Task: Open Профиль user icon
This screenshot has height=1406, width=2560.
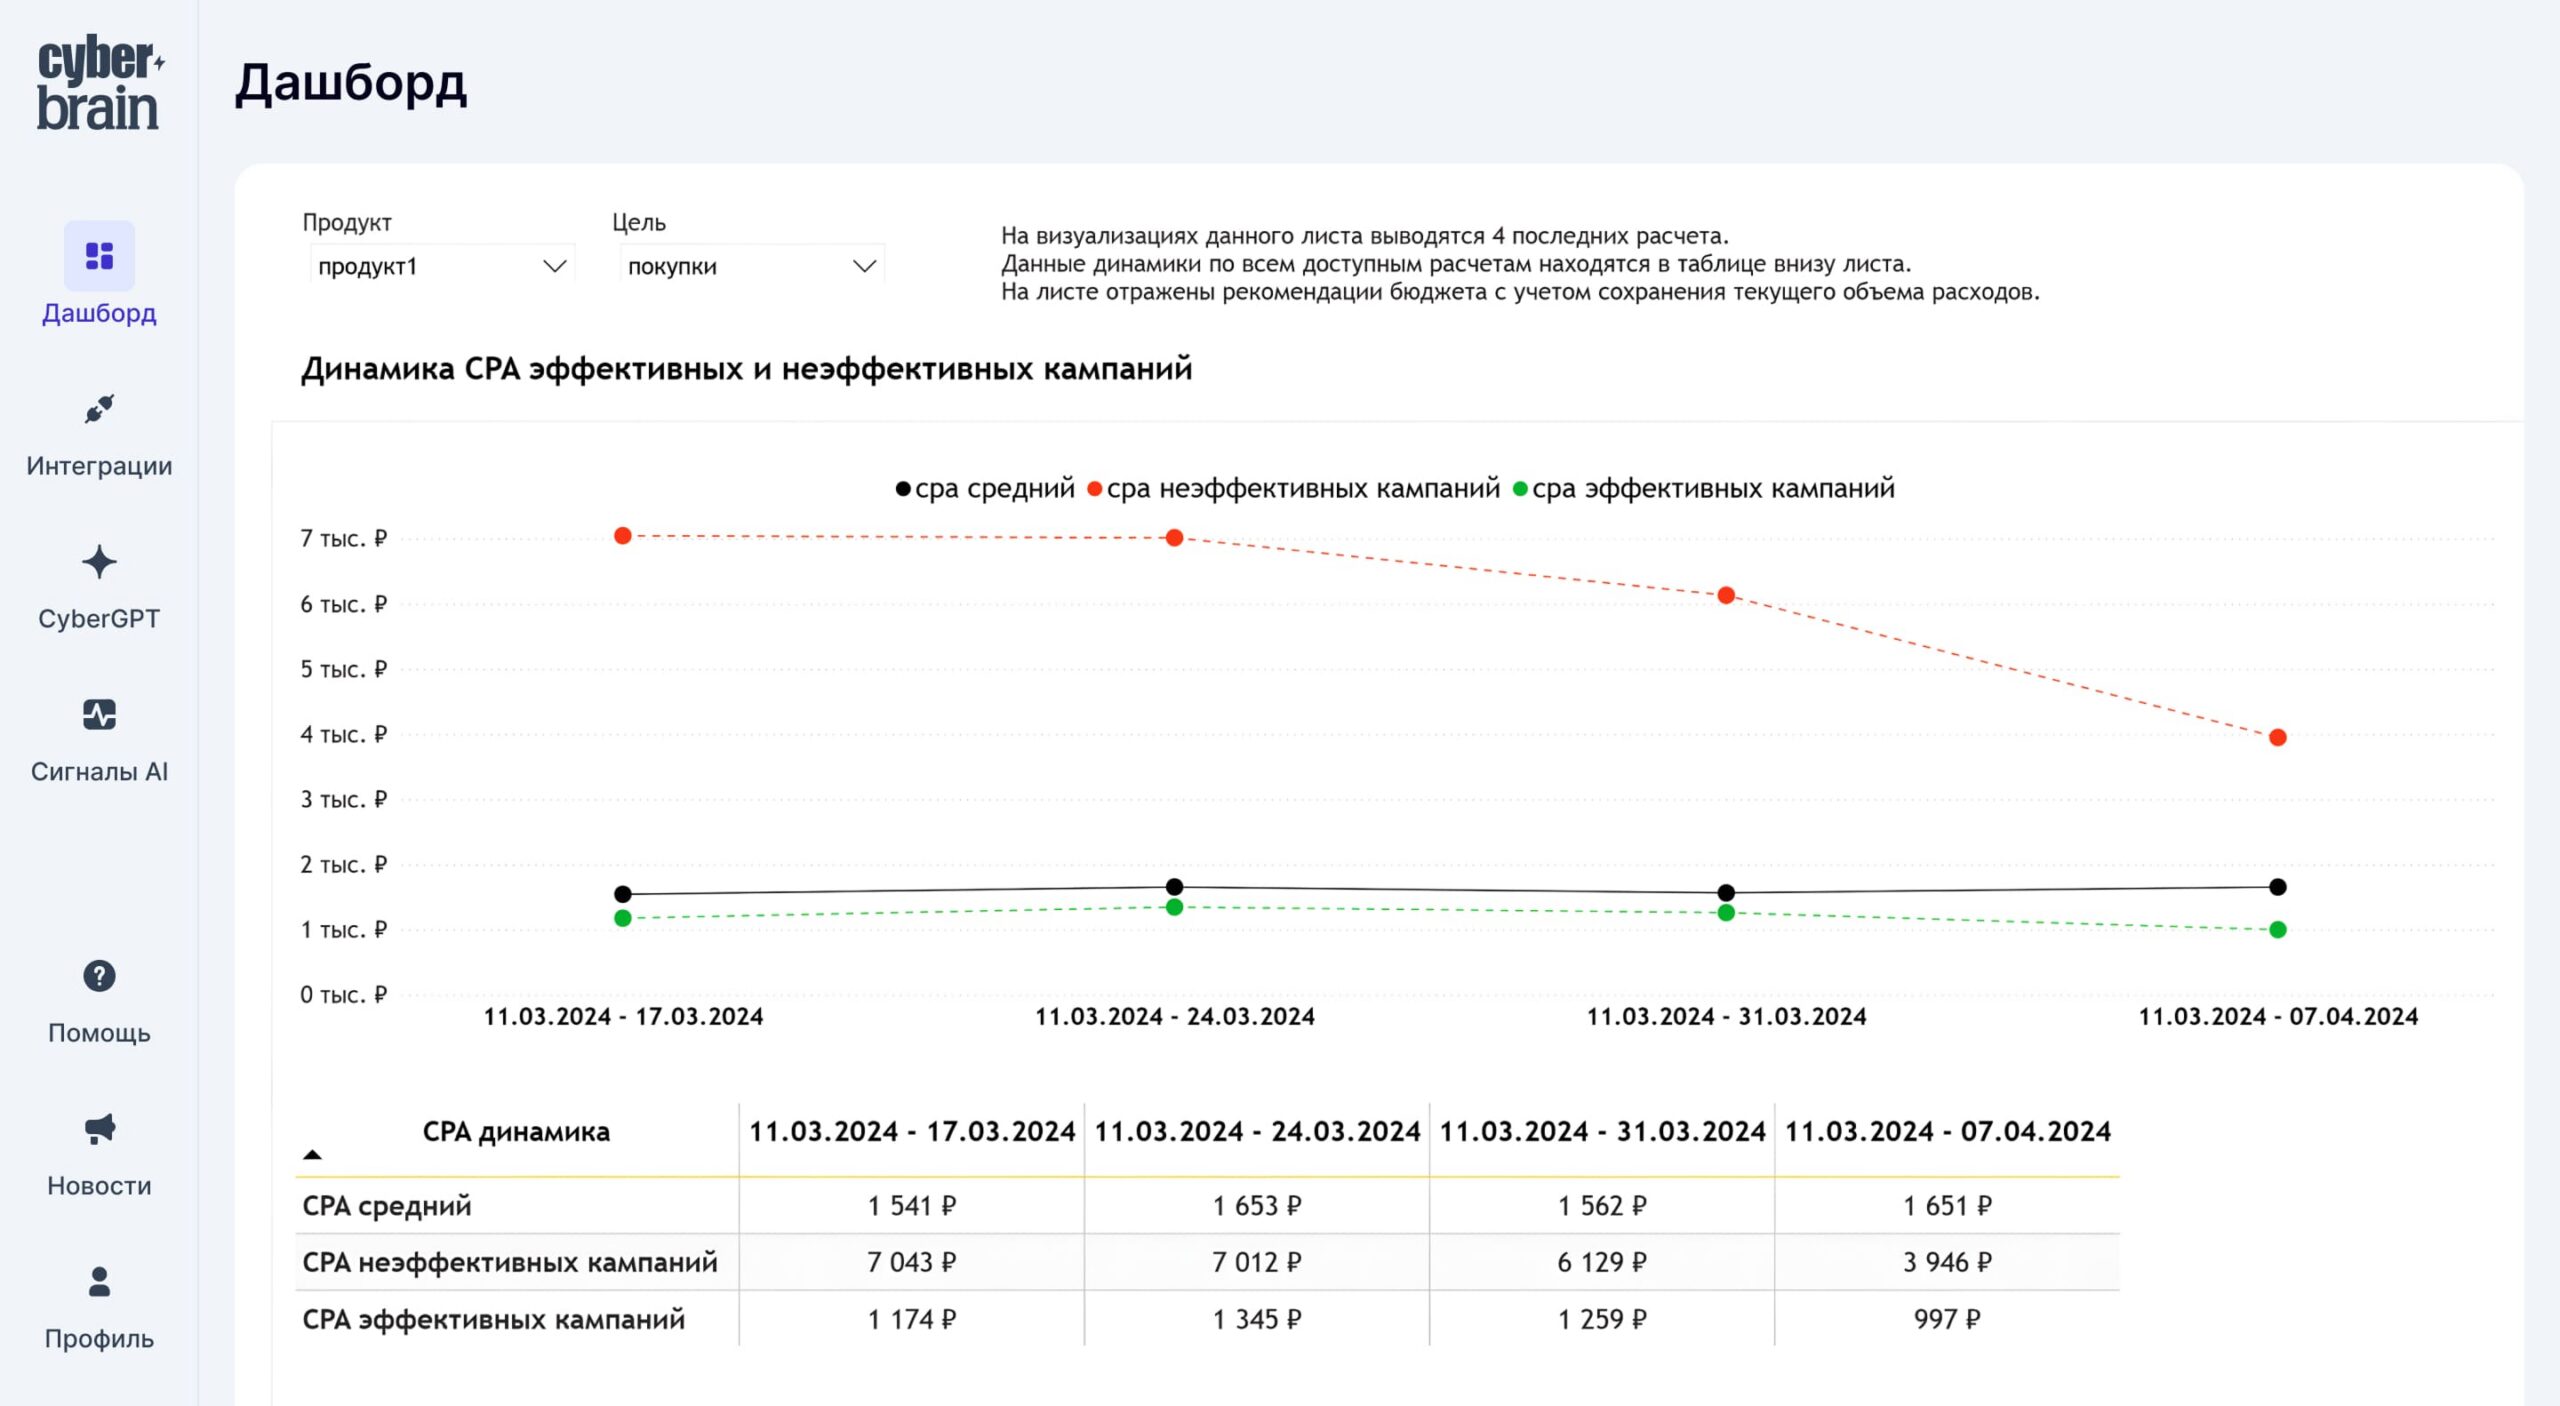Action: 99,1281
